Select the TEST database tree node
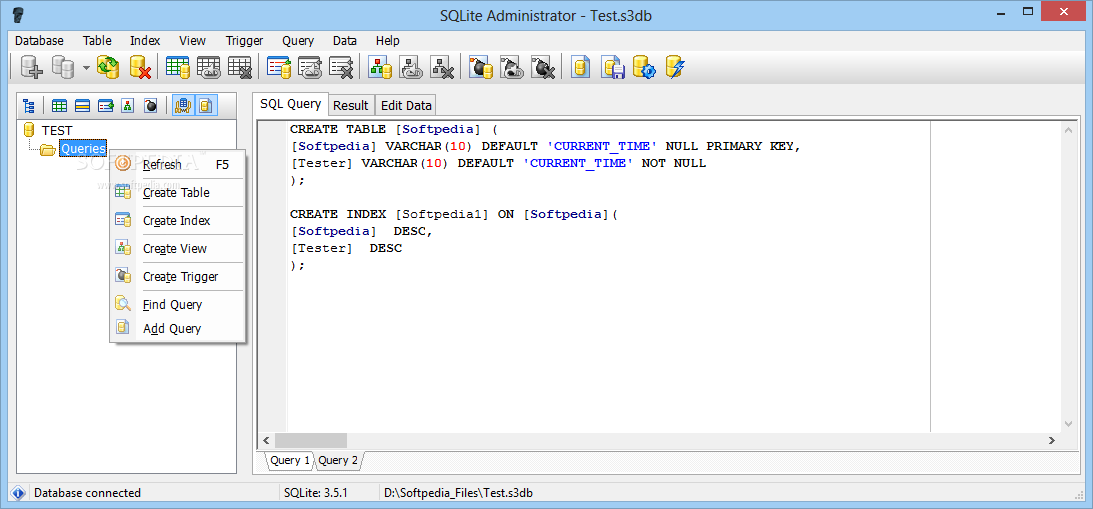The image size is (1093, 509). (57, 130)
